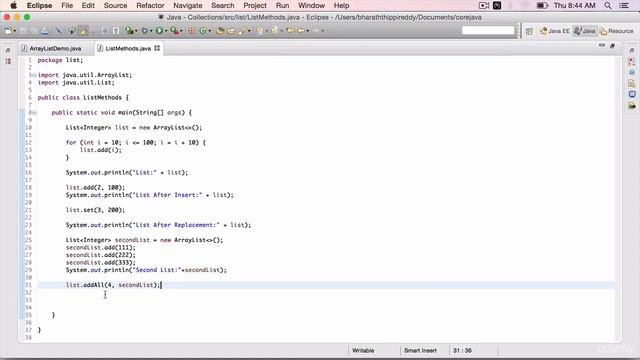The width and height of the screenshot is (640, 360).
Task: Open the Source menu
Action: pyautogui.click(x=116, y=5)
